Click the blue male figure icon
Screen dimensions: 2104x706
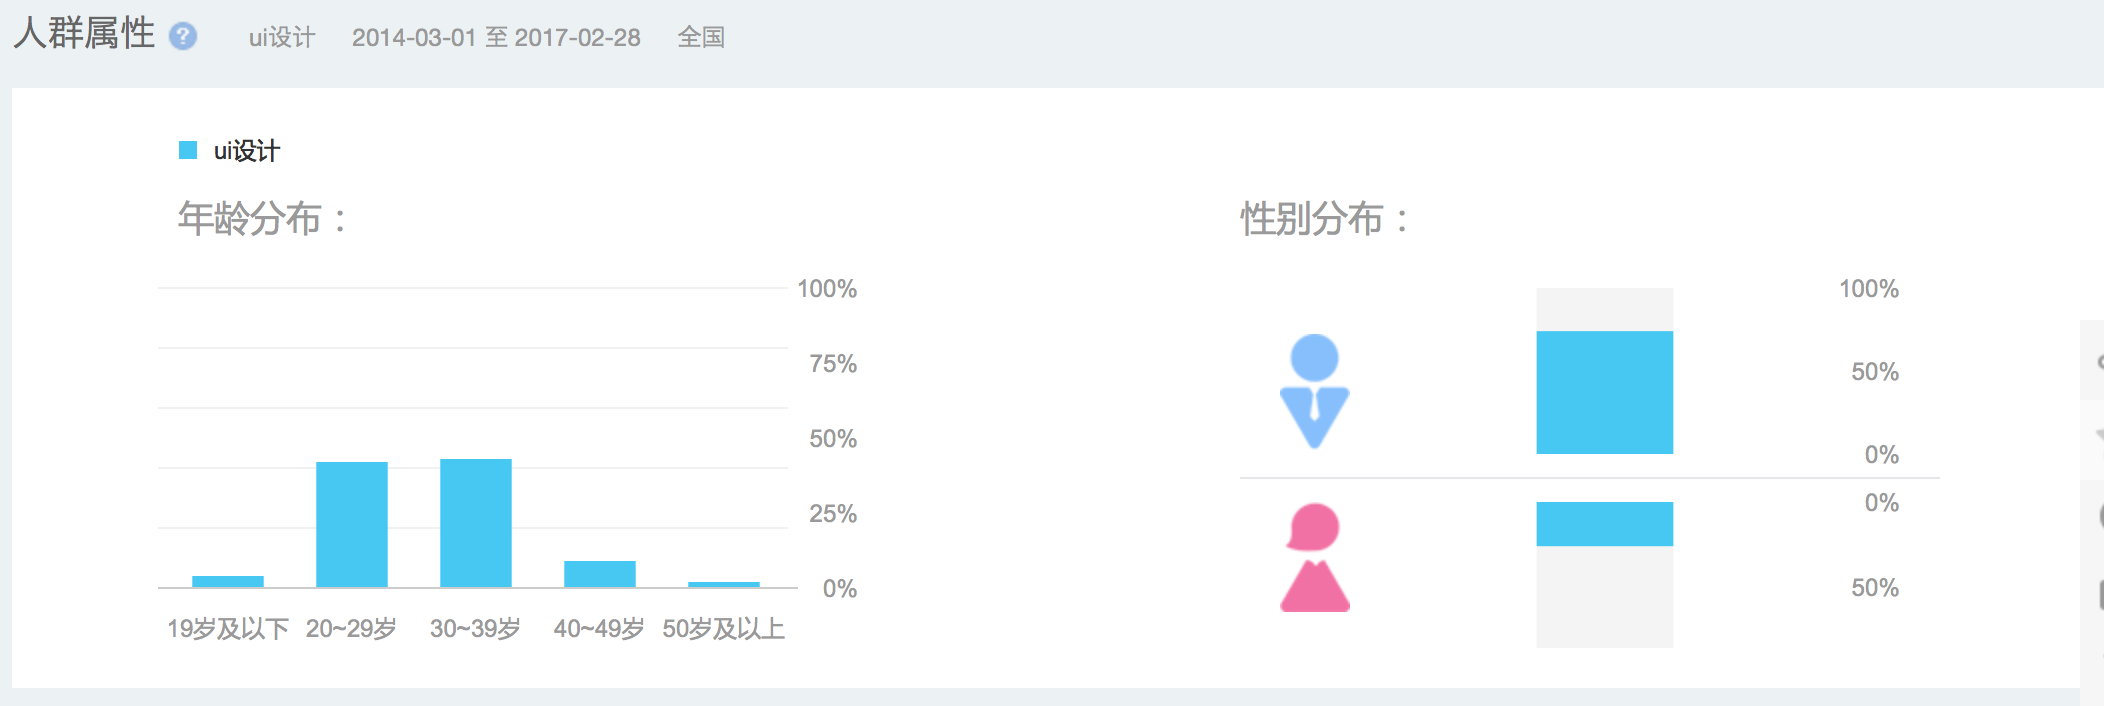[x=1314, y=390]
